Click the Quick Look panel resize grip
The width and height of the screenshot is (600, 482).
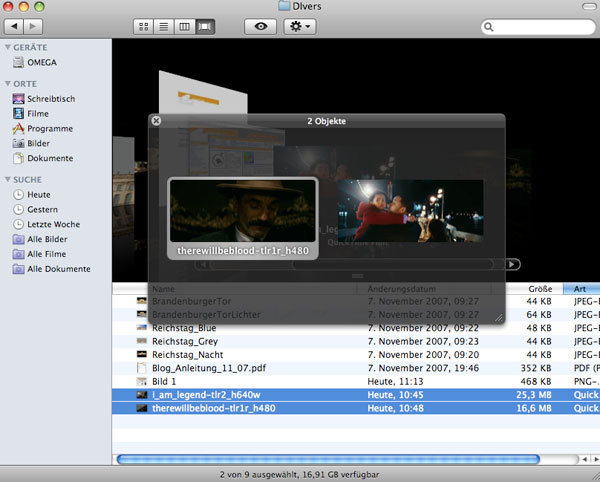tap(499, 318)
